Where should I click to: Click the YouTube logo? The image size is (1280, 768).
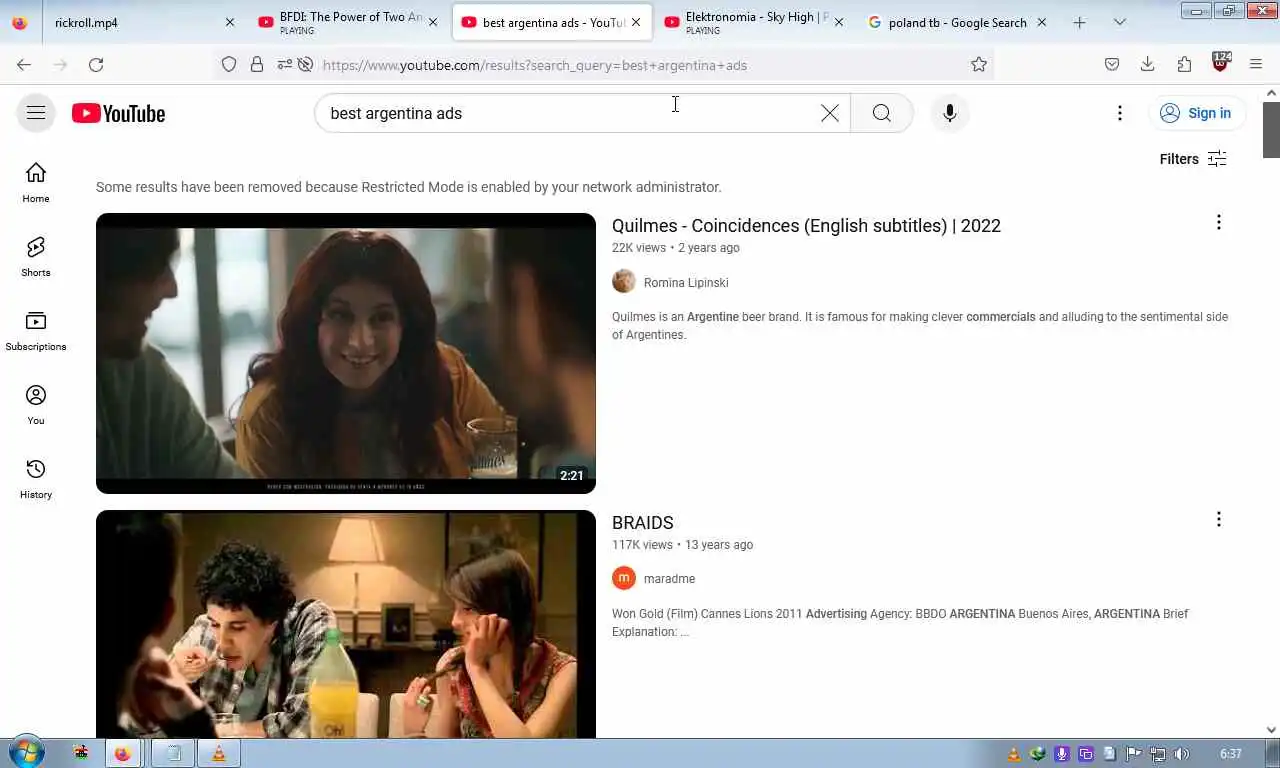(118, 113)
